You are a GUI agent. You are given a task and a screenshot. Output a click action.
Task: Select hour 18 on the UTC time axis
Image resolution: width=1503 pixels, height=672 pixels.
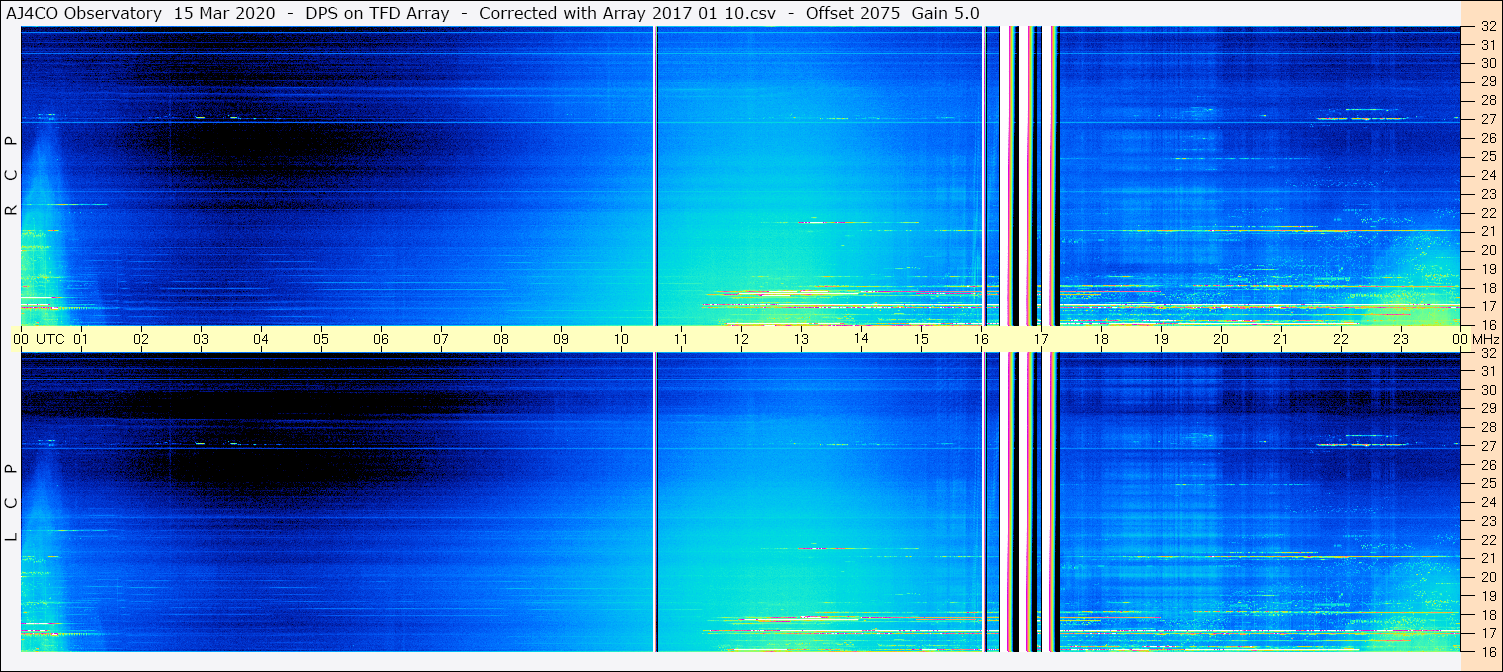(x=1101, y=339)
